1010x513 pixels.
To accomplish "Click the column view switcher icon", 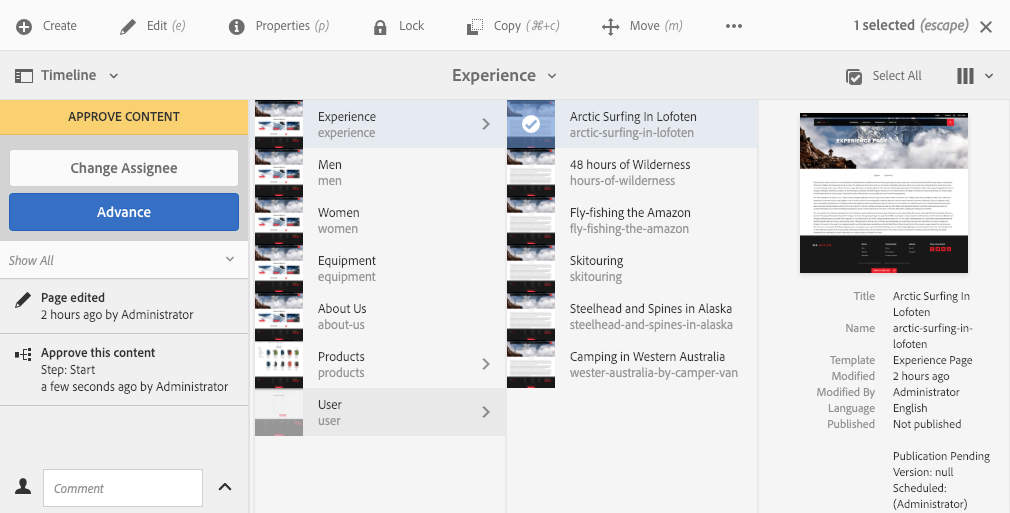I will click(x=965, y=76).
